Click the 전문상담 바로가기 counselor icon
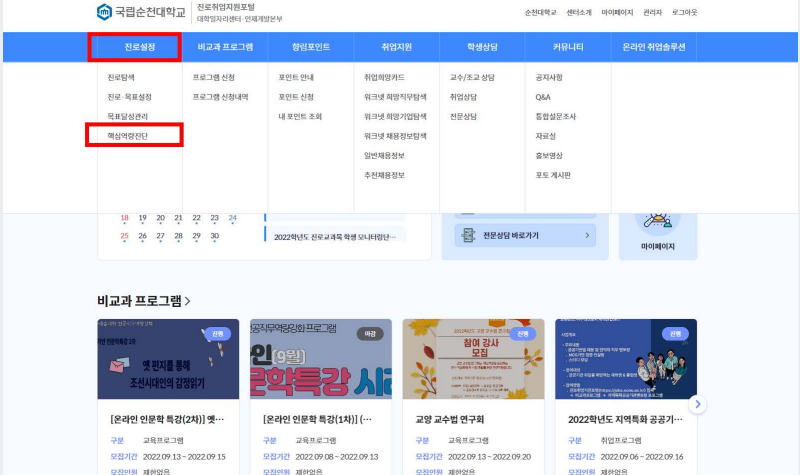The height and width of the screenshot is (475, 800). pos(473,235)
